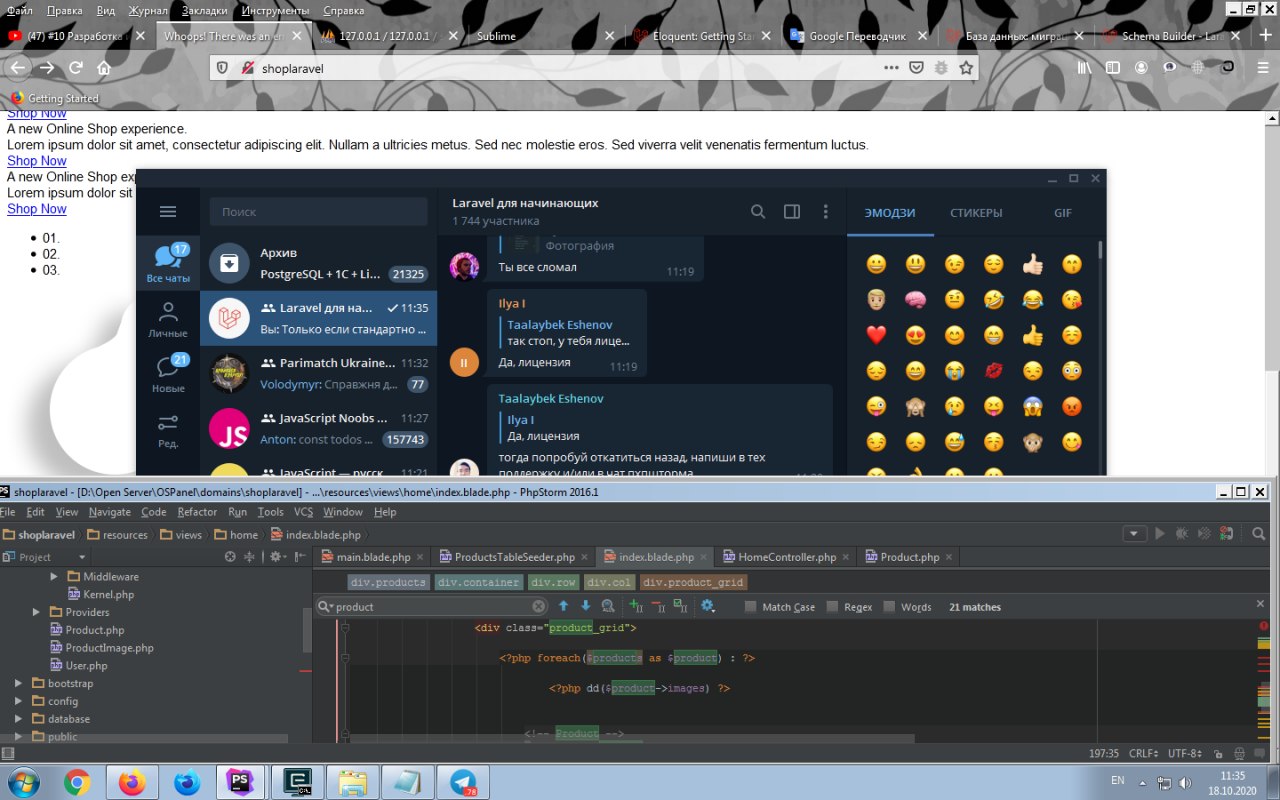Open Firefox library icon
Viewport: 1280px width, 800px height.
coord(1084,68)
